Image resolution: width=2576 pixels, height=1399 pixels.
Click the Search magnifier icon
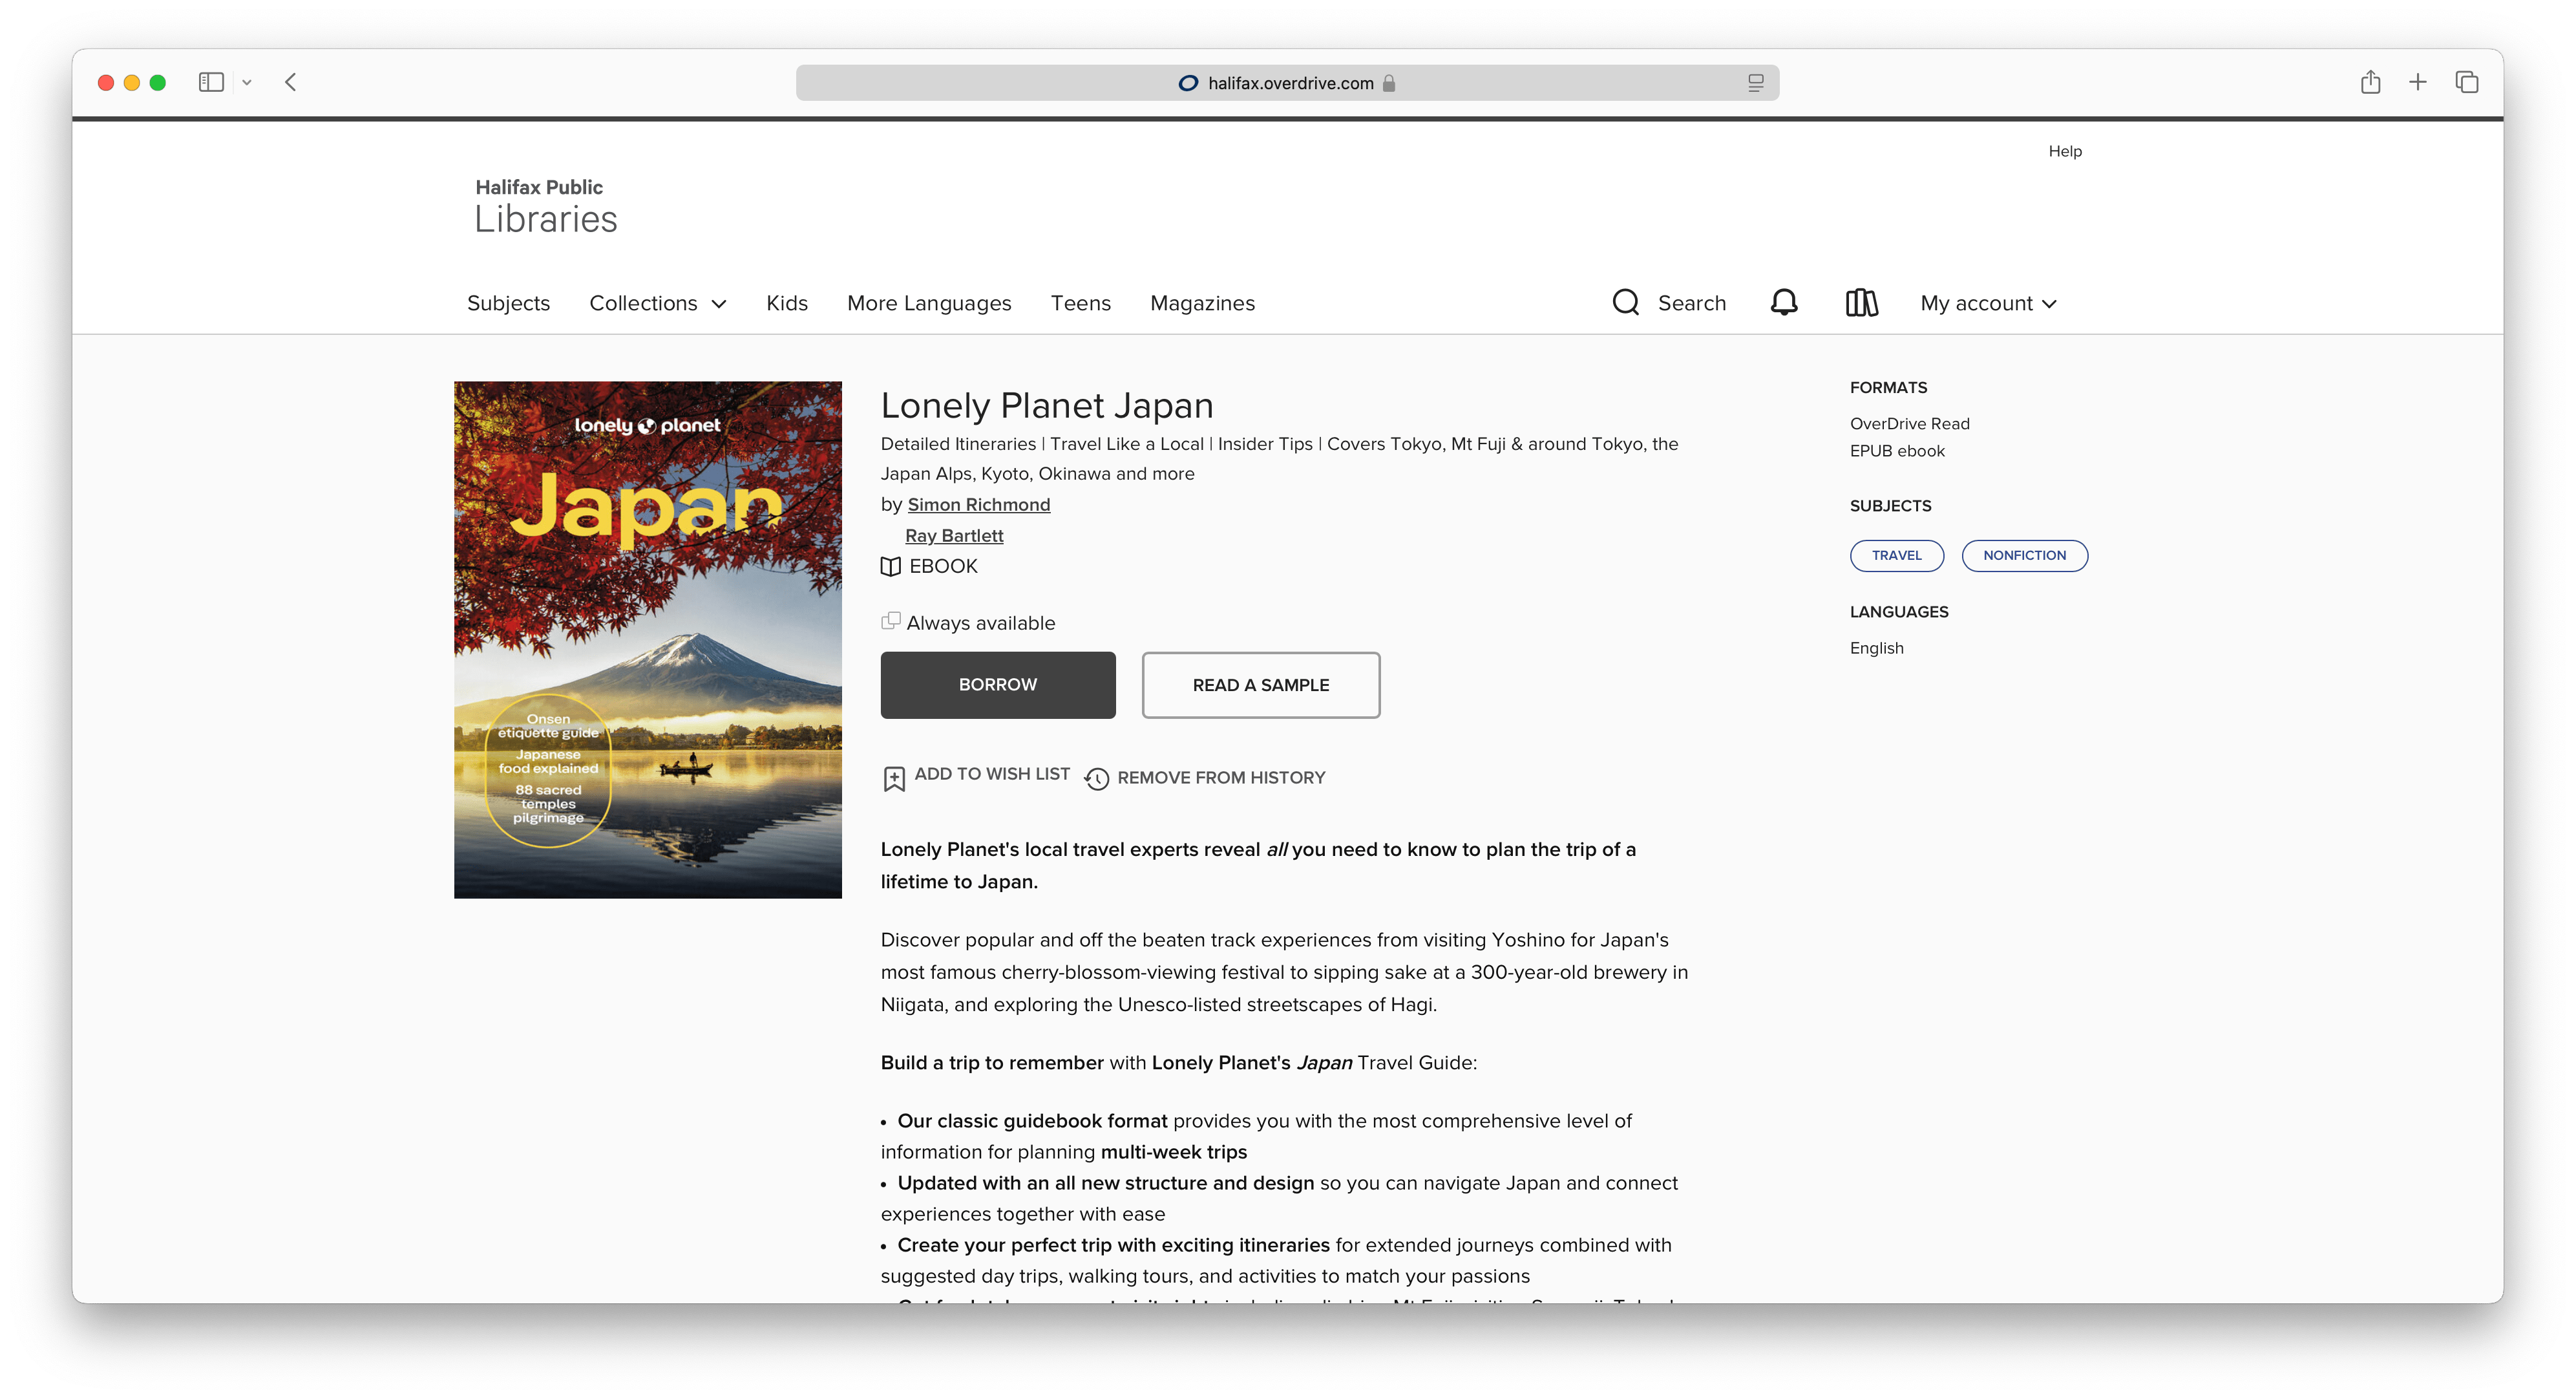1626,302
